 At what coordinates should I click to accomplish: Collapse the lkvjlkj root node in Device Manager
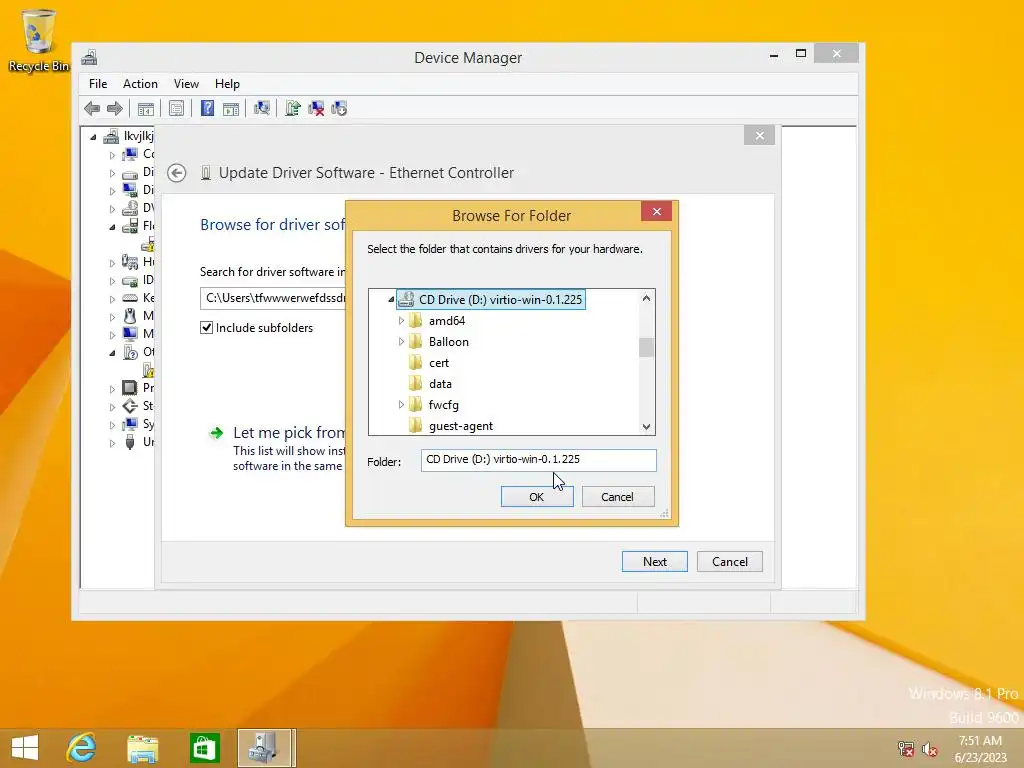pos(93,136)
